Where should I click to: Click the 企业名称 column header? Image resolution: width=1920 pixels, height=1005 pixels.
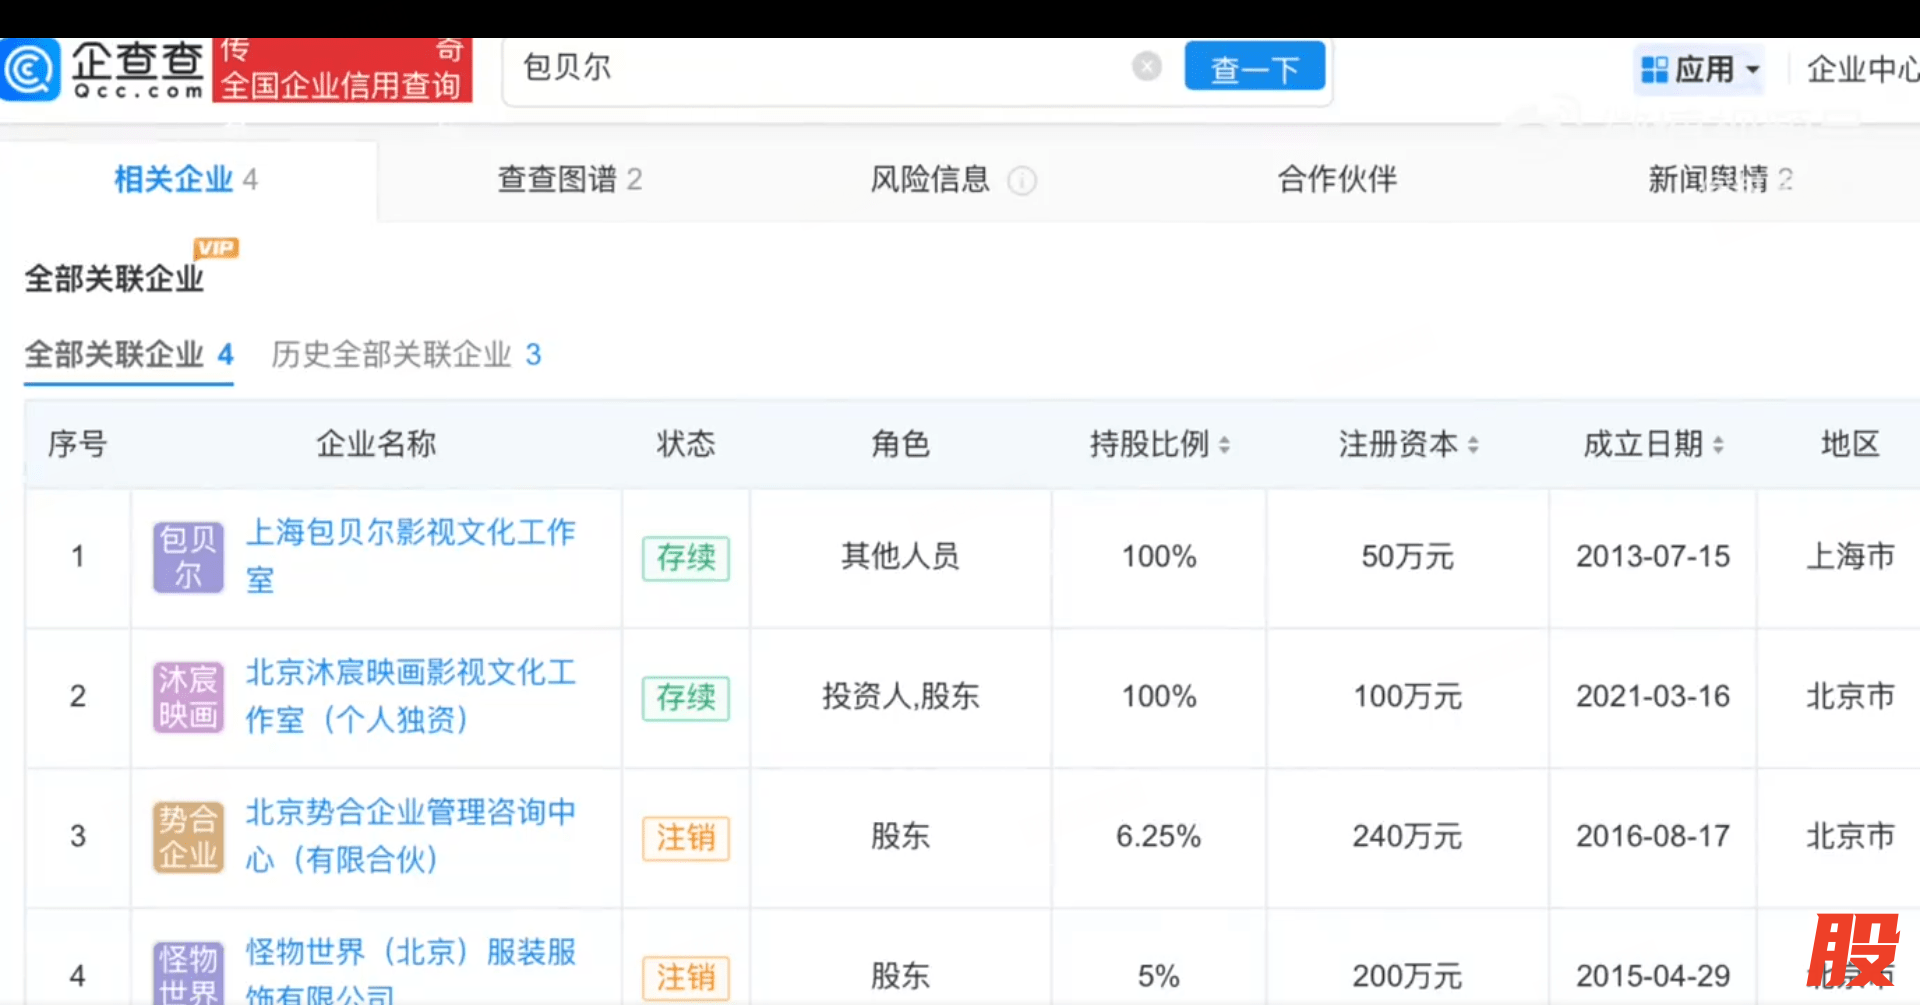pos(376,444)
